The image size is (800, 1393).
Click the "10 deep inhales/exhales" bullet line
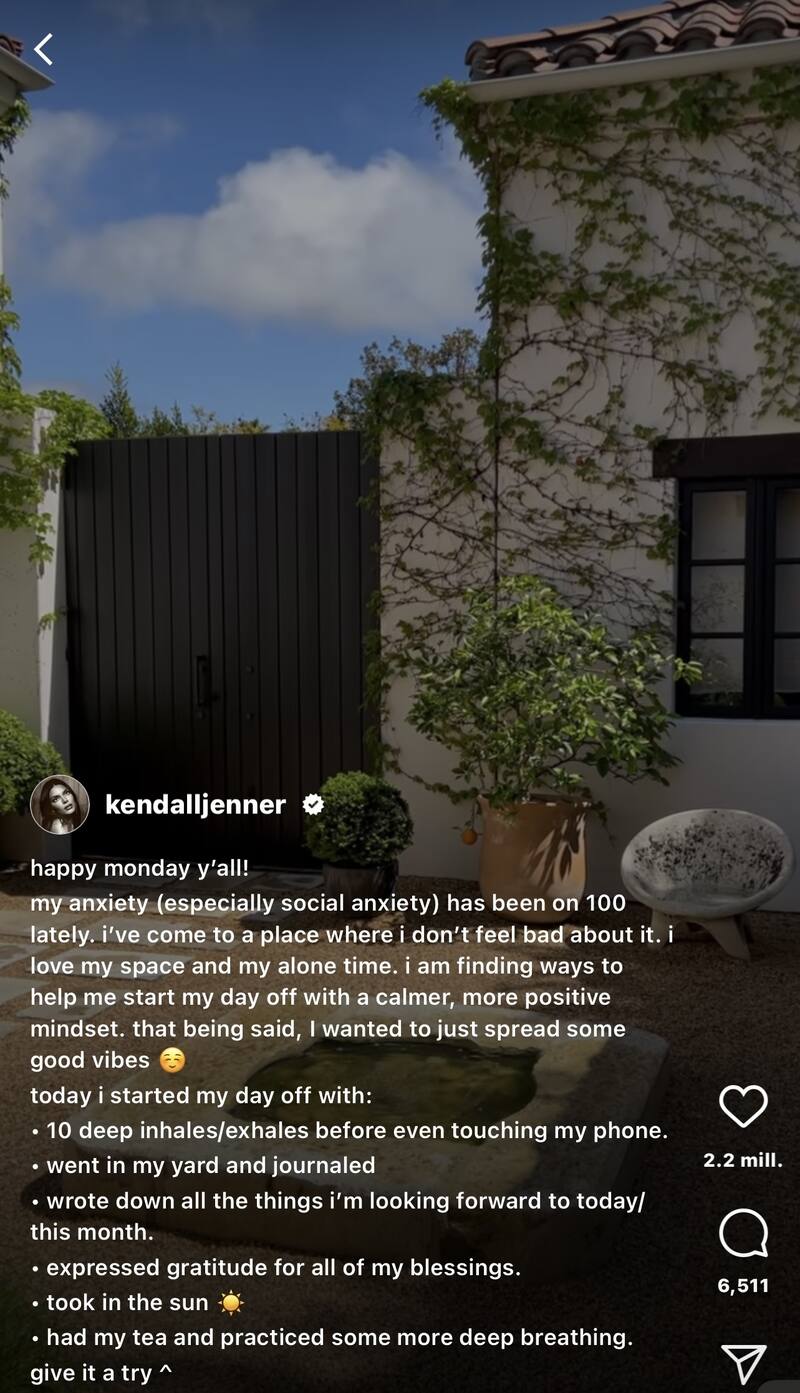(349, 1130)
